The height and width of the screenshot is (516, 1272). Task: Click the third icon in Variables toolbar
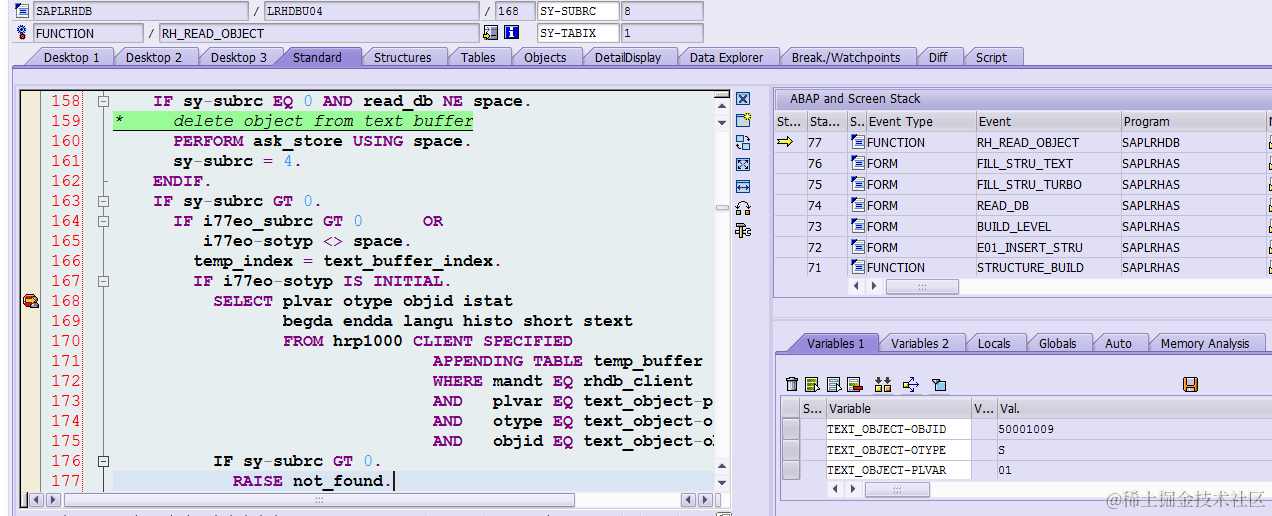click(833, 384)
